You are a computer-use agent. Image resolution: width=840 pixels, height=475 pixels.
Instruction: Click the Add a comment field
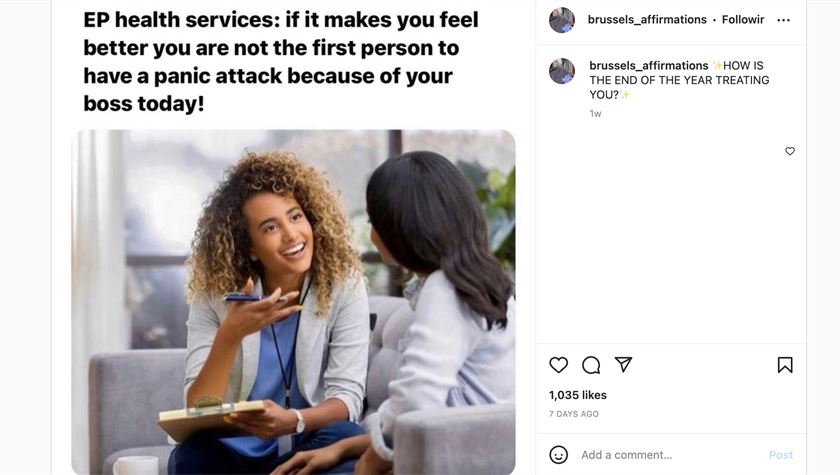[x=670, y=455]
